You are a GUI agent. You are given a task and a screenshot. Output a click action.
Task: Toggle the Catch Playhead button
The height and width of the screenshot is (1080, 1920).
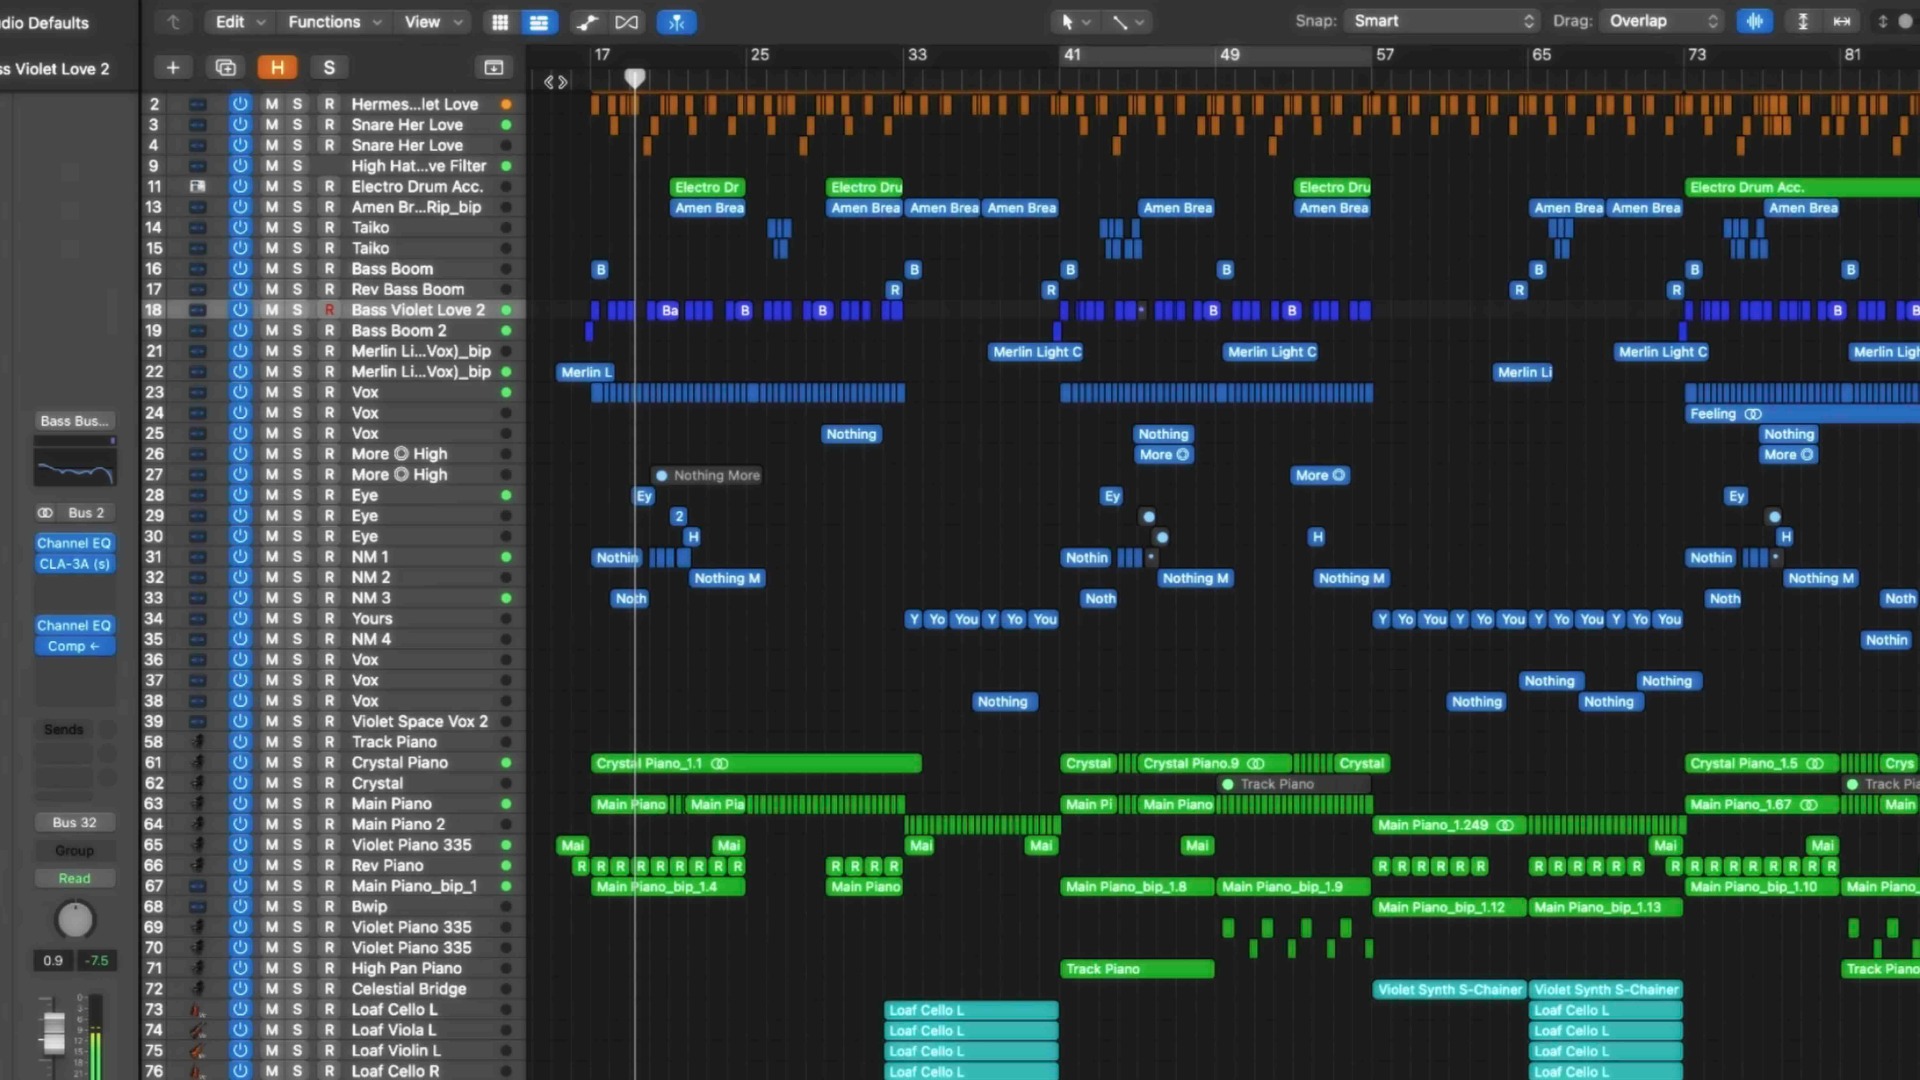pos(677,22)
